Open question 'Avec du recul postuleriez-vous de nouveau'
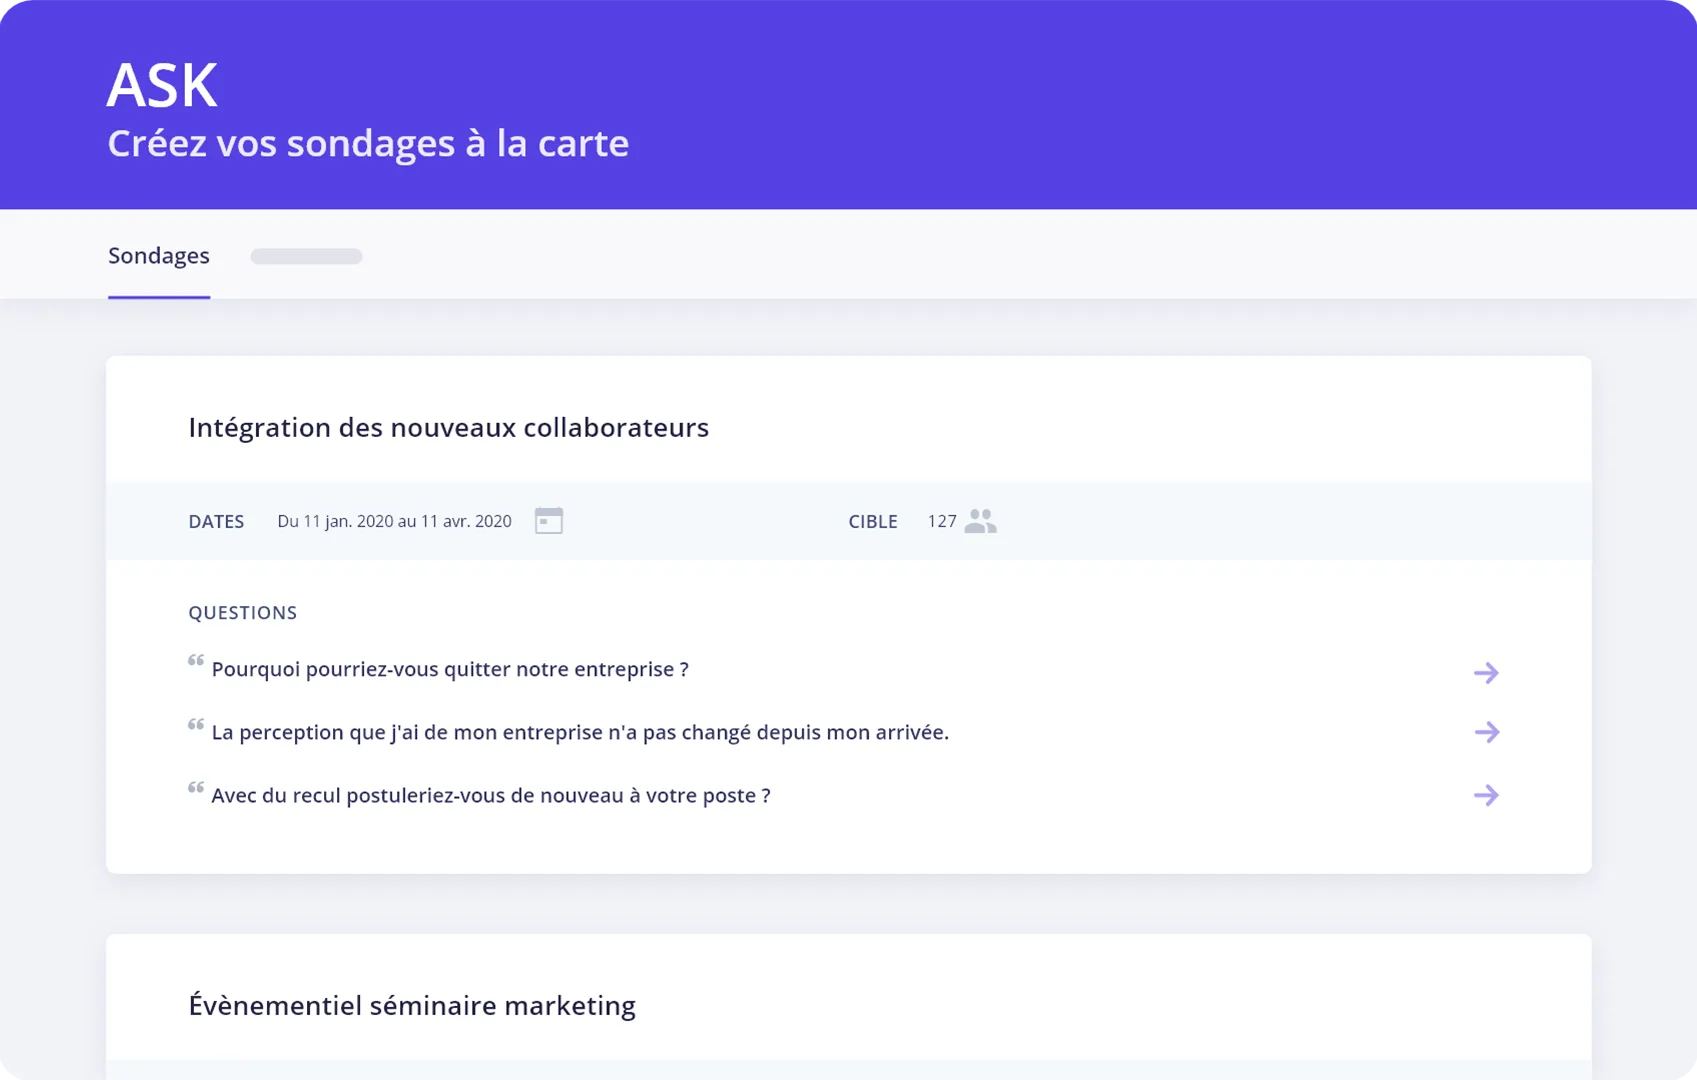The height and width of the screenshot is (1080, 1697). 491,795
